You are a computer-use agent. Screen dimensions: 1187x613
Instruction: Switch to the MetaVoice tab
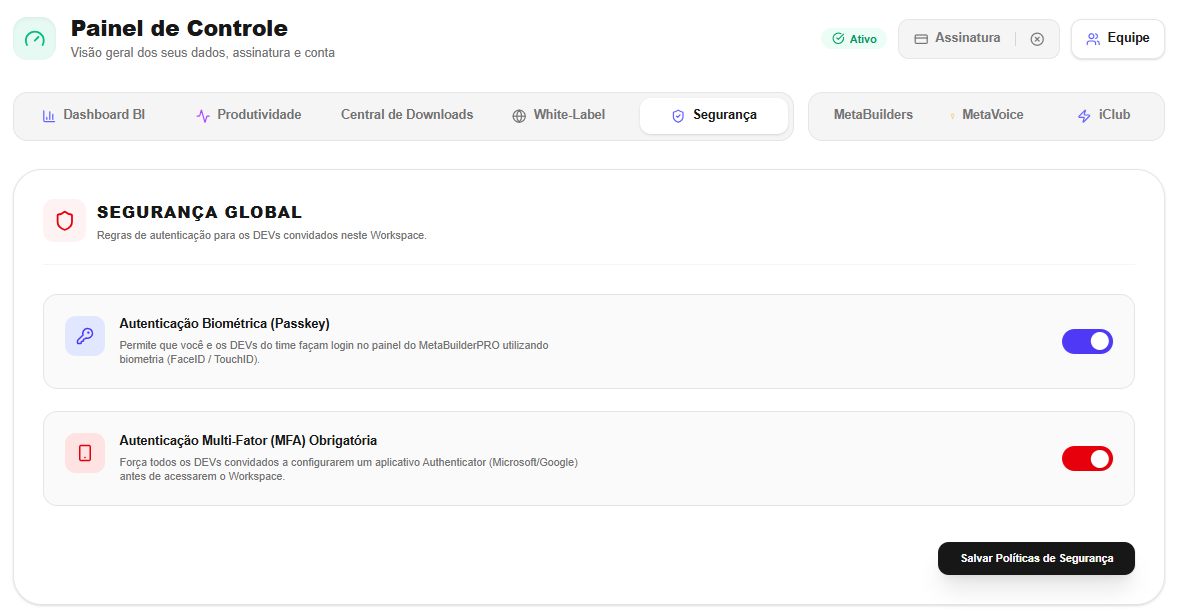point(986,116)
